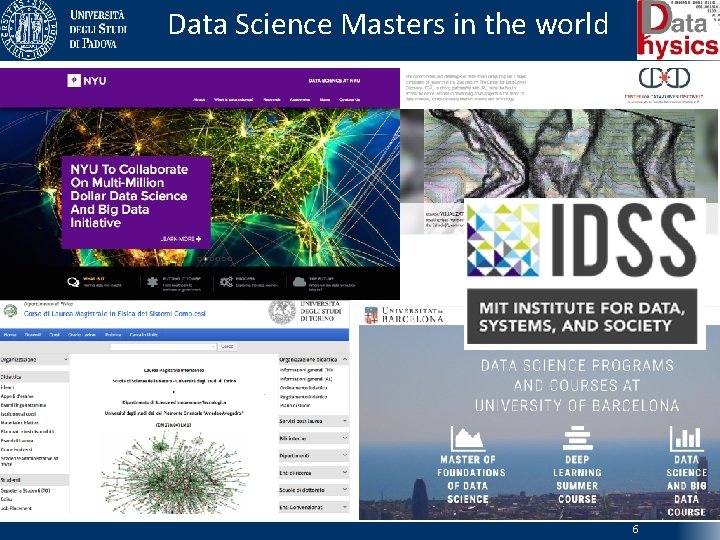Open the Deep Learning Summer Course link
Viewport: 720px width, 540px height.
(577, 479)
